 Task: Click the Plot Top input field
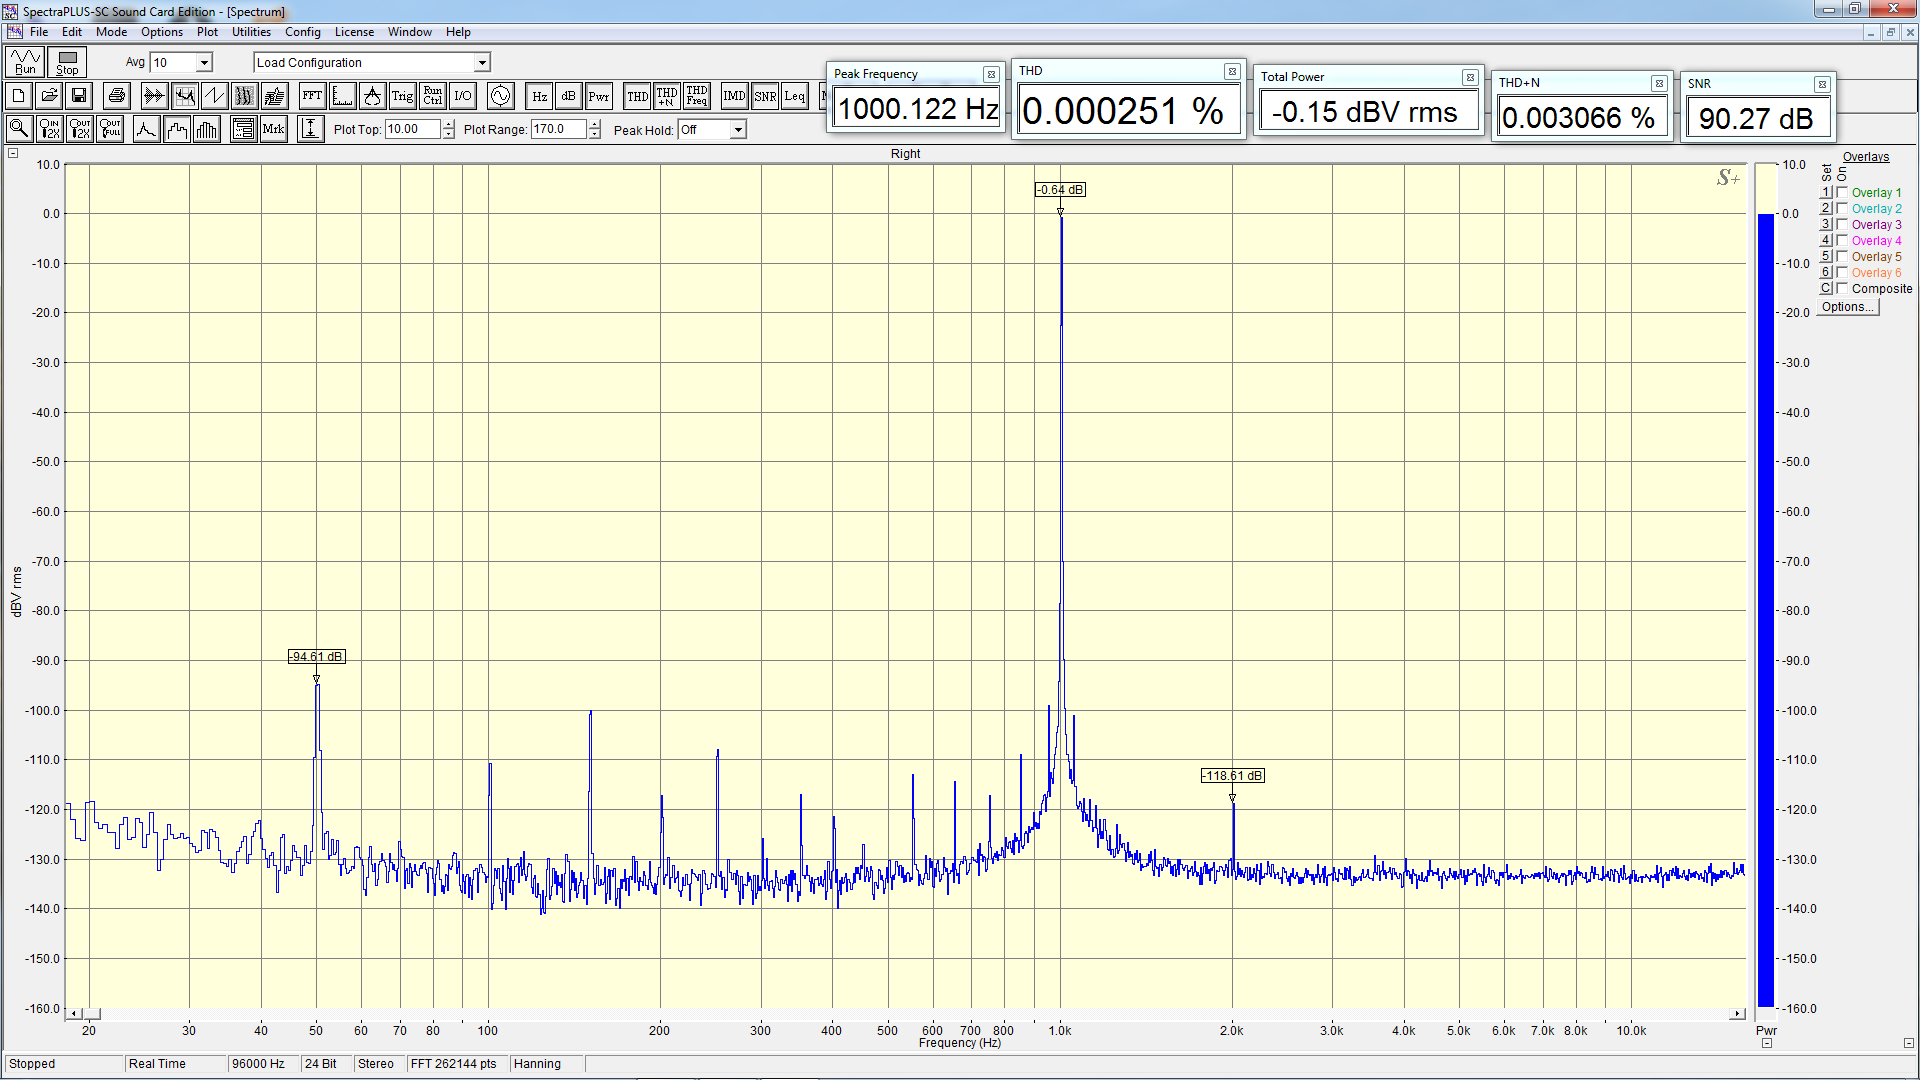click(412, 129)
